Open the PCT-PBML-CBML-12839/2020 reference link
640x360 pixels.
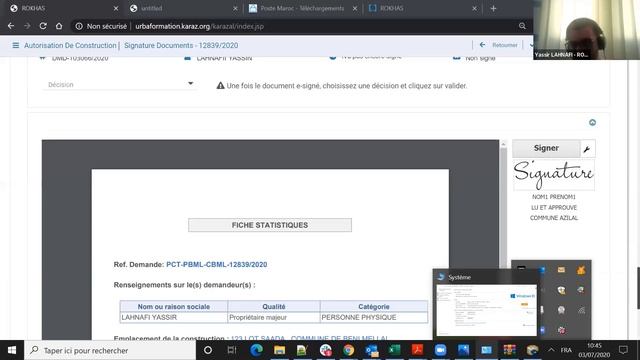tap(216, 264)
